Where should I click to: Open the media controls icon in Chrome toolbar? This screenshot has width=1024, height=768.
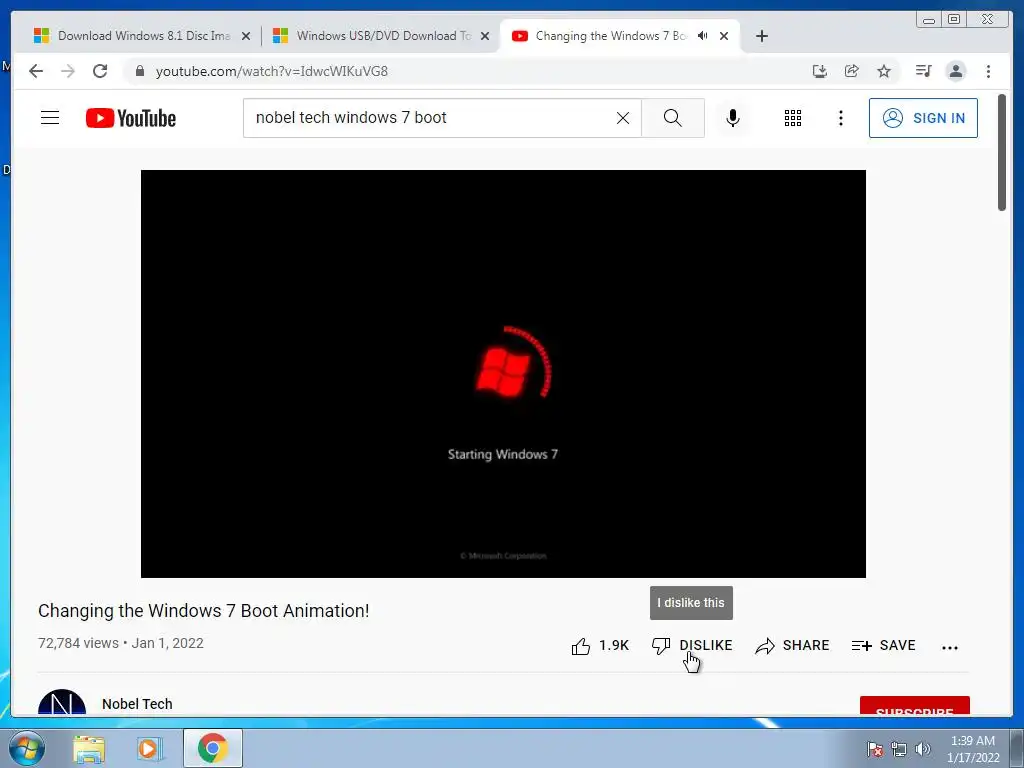coord(923,71)
